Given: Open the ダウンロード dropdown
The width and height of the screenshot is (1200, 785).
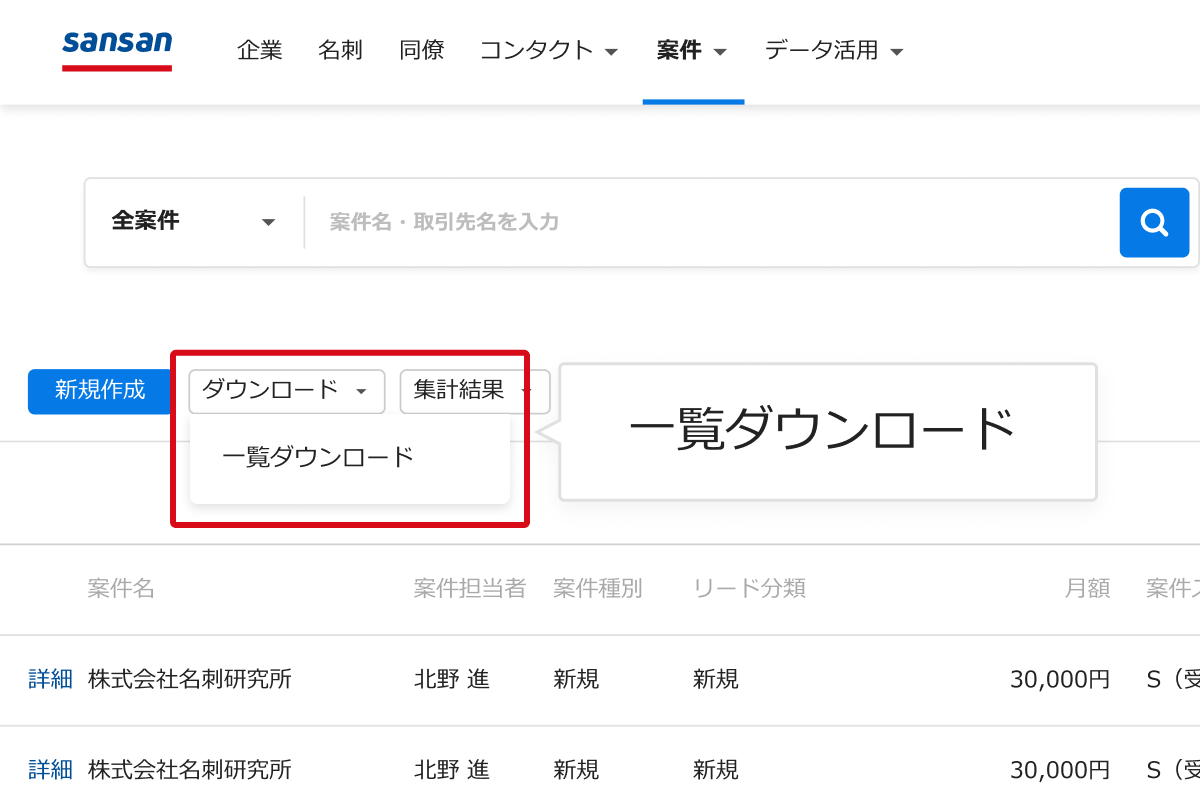Looking at the screenshot, I should coord(286,391).
